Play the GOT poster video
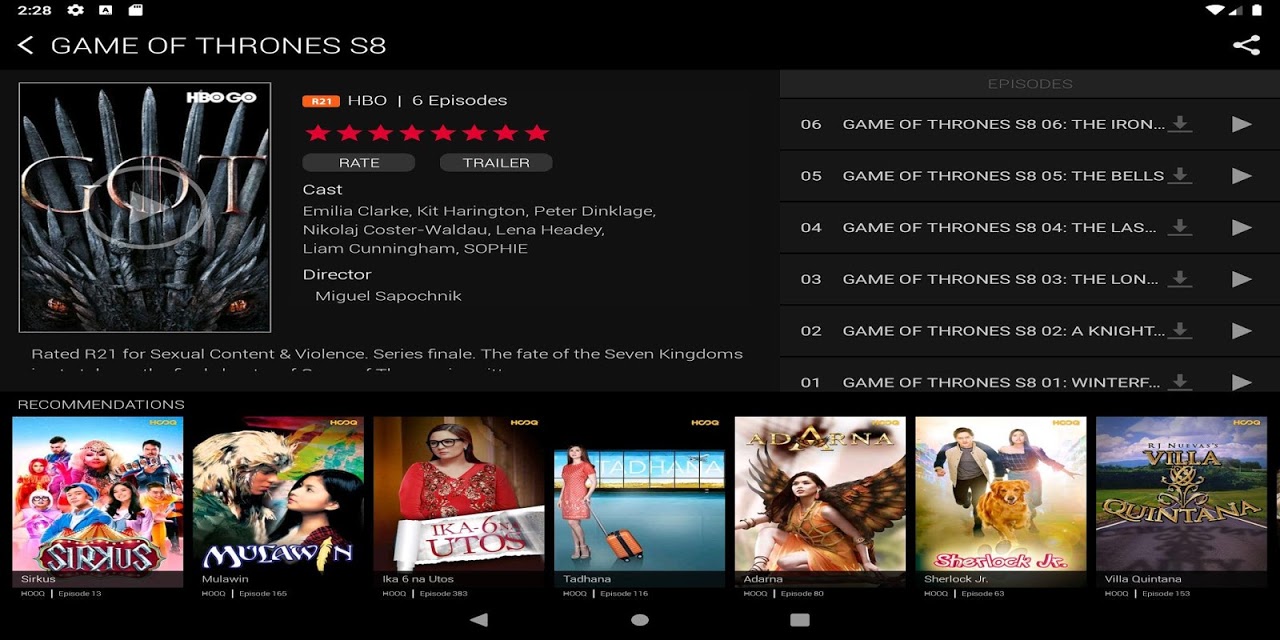Screen dimensions: 1280x640 pos(145,208)
